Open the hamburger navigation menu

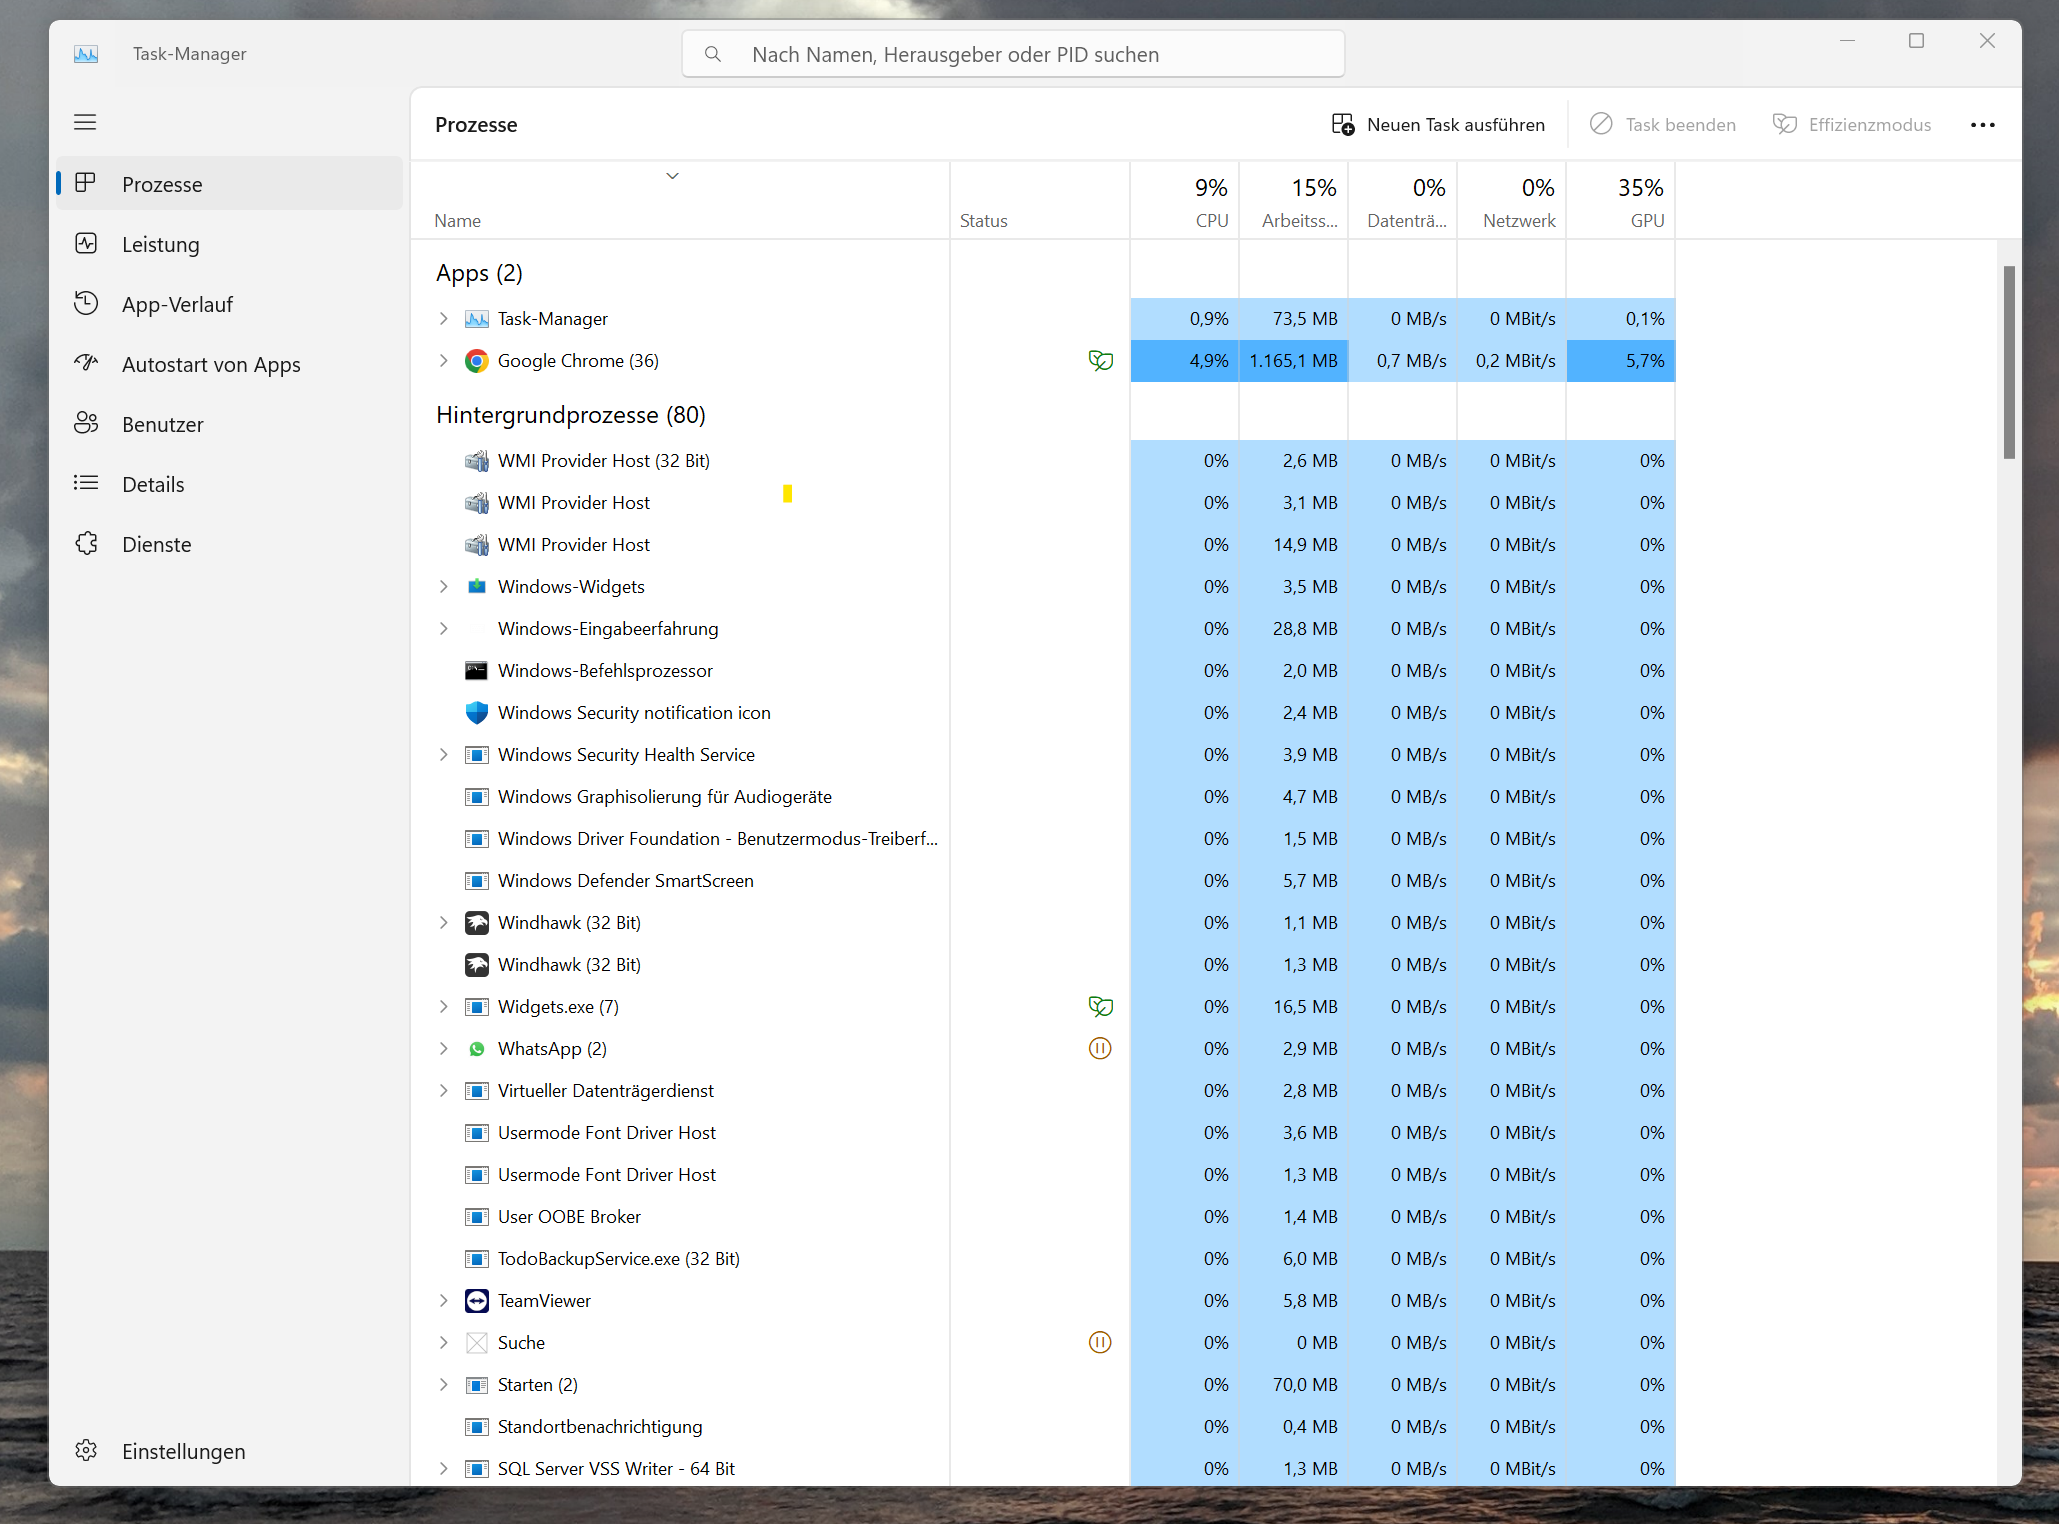tap(85, 122)
